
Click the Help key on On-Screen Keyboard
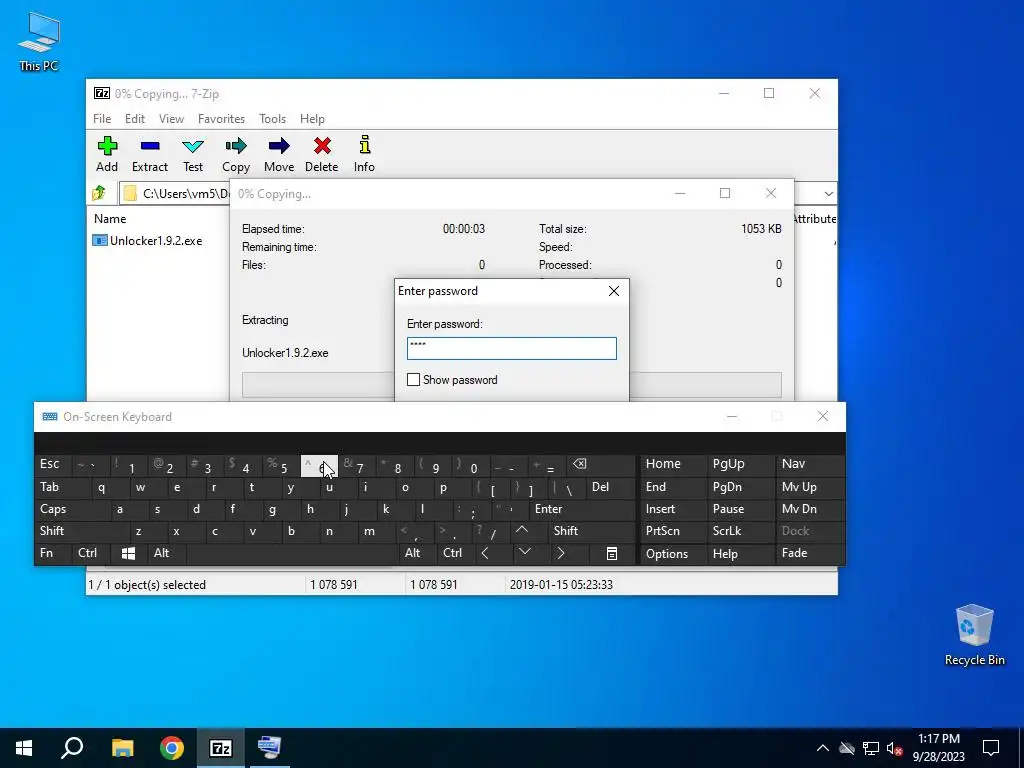[x=740, y=554]
